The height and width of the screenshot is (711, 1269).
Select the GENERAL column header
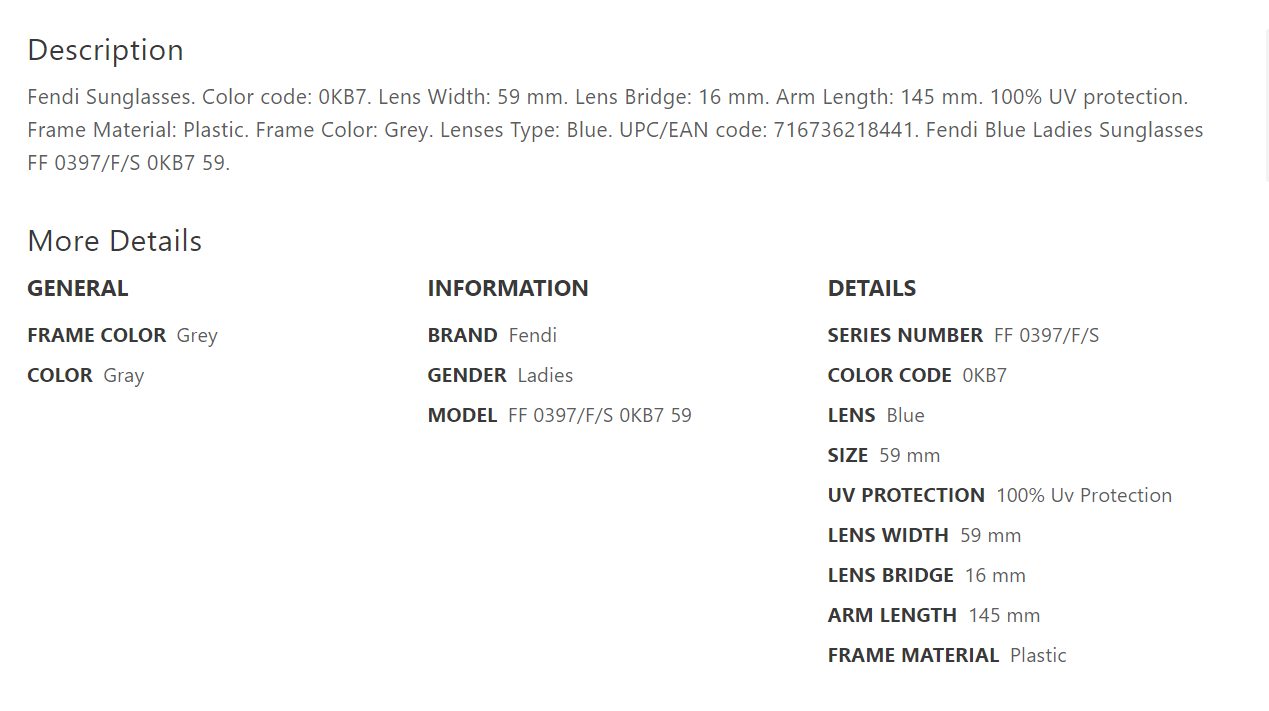[x=77, y=288]
